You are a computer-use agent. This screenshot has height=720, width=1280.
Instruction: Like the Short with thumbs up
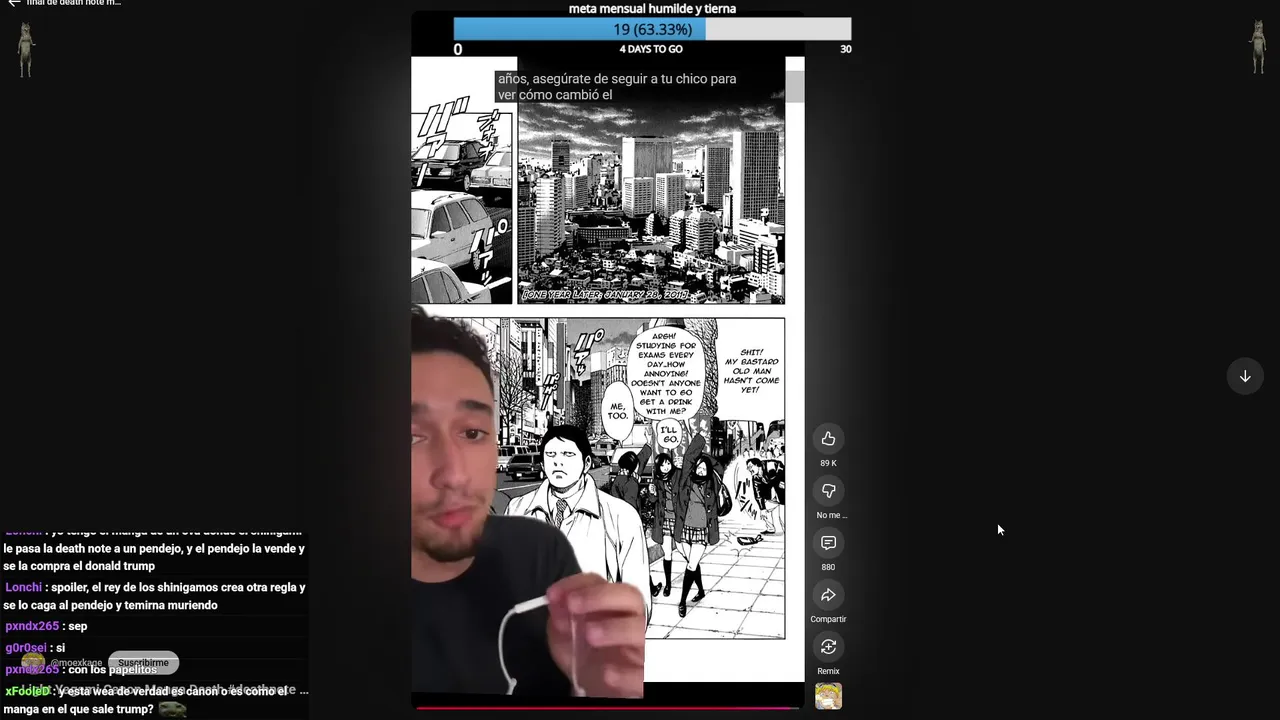(x=828, y=439)
